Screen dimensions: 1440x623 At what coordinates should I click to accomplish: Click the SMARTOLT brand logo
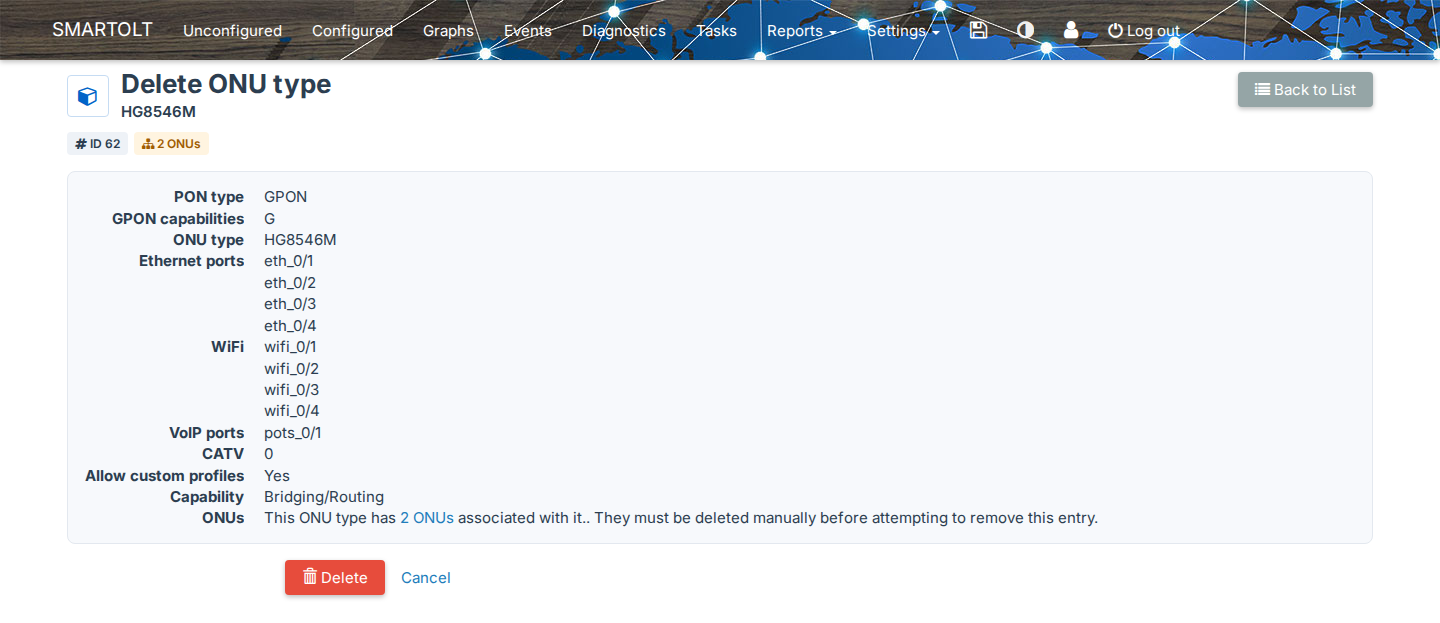[102, 30]
